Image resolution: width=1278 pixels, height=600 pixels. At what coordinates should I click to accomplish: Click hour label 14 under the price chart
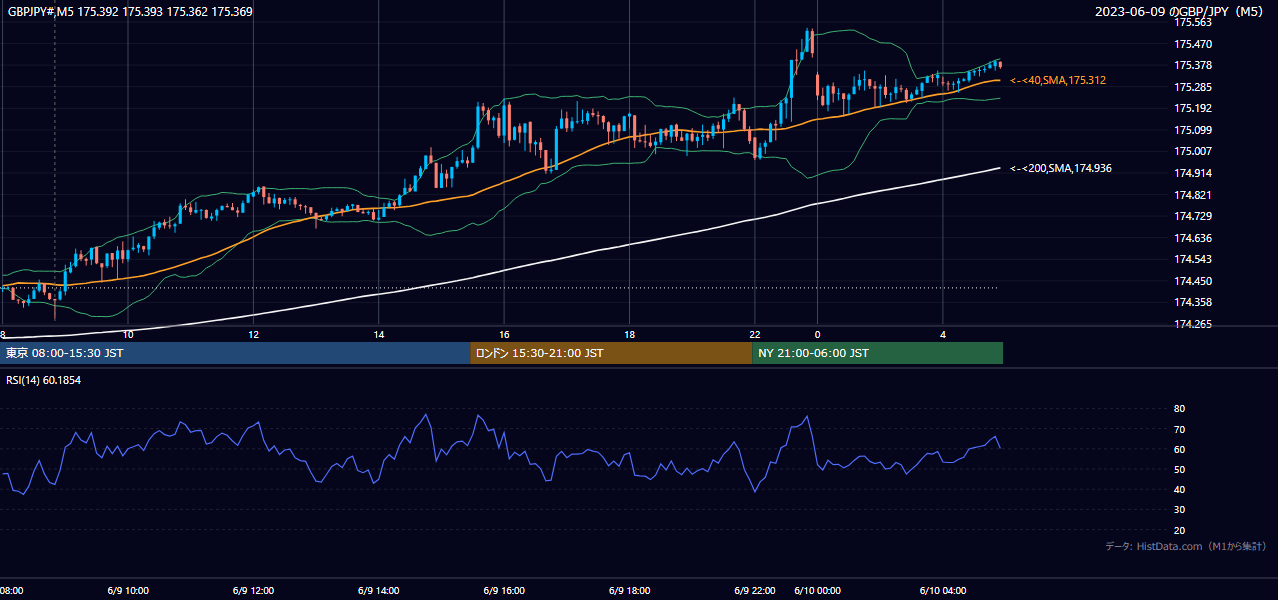379,335
